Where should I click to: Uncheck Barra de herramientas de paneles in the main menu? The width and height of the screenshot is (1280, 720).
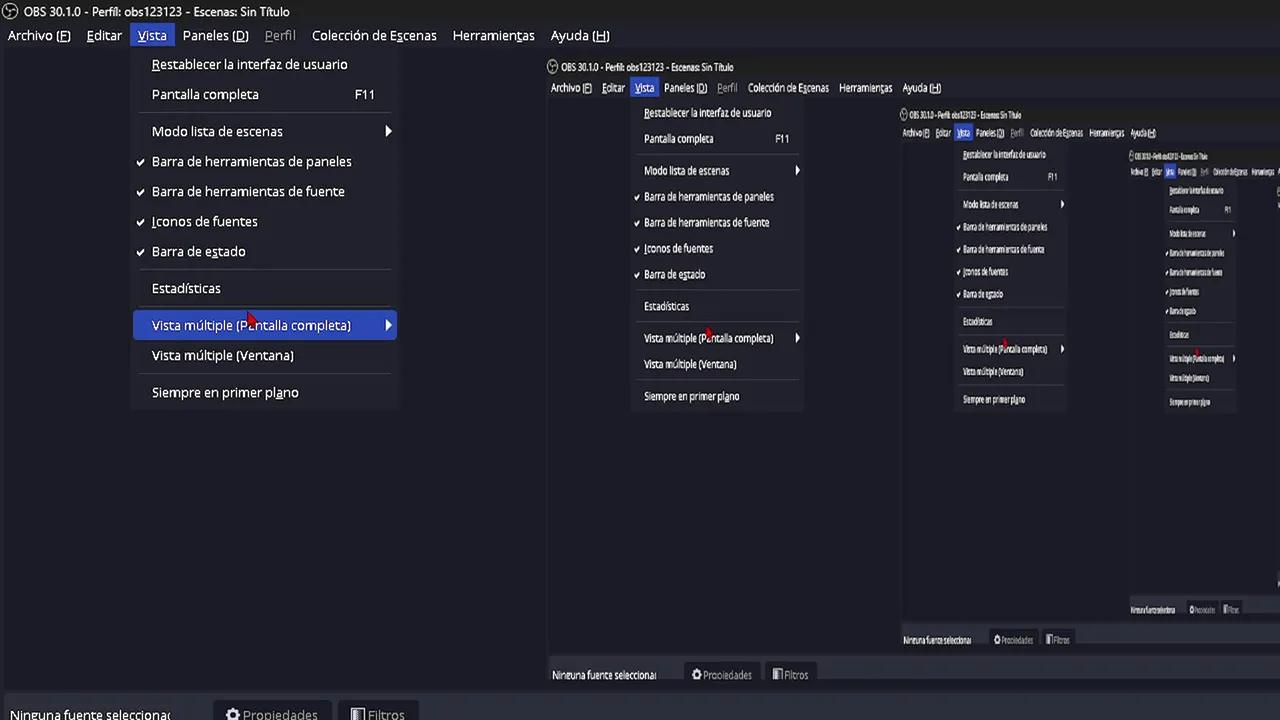[251, 161]
